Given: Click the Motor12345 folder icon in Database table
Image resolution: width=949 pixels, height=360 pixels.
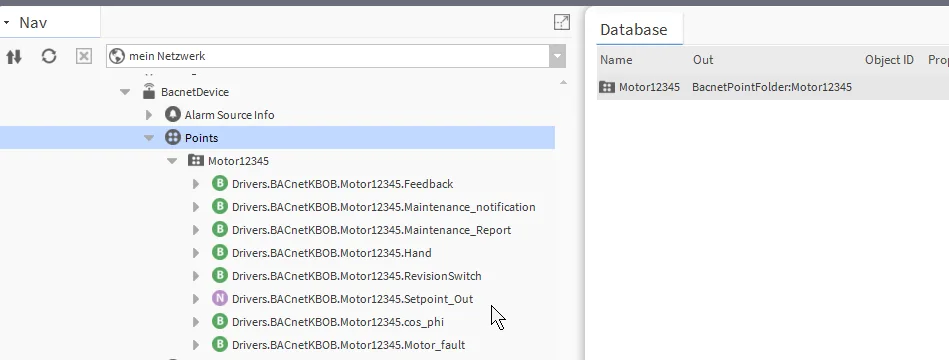Looking at the screenshot, I should [606, 87].
